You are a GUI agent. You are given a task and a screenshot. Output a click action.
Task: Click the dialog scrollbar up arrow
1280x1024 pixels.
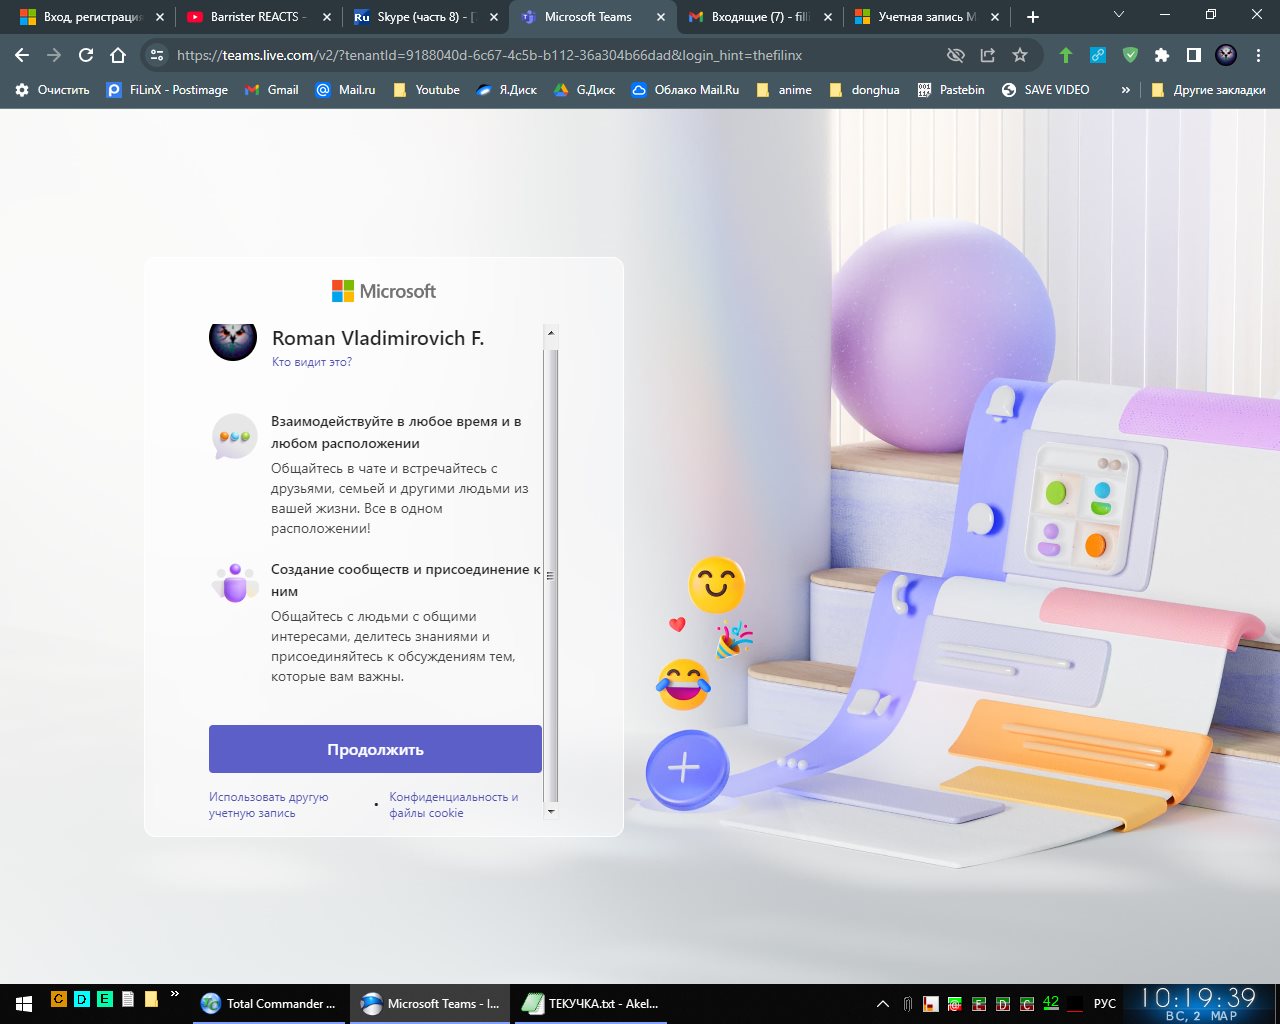[x=550, y=332]
